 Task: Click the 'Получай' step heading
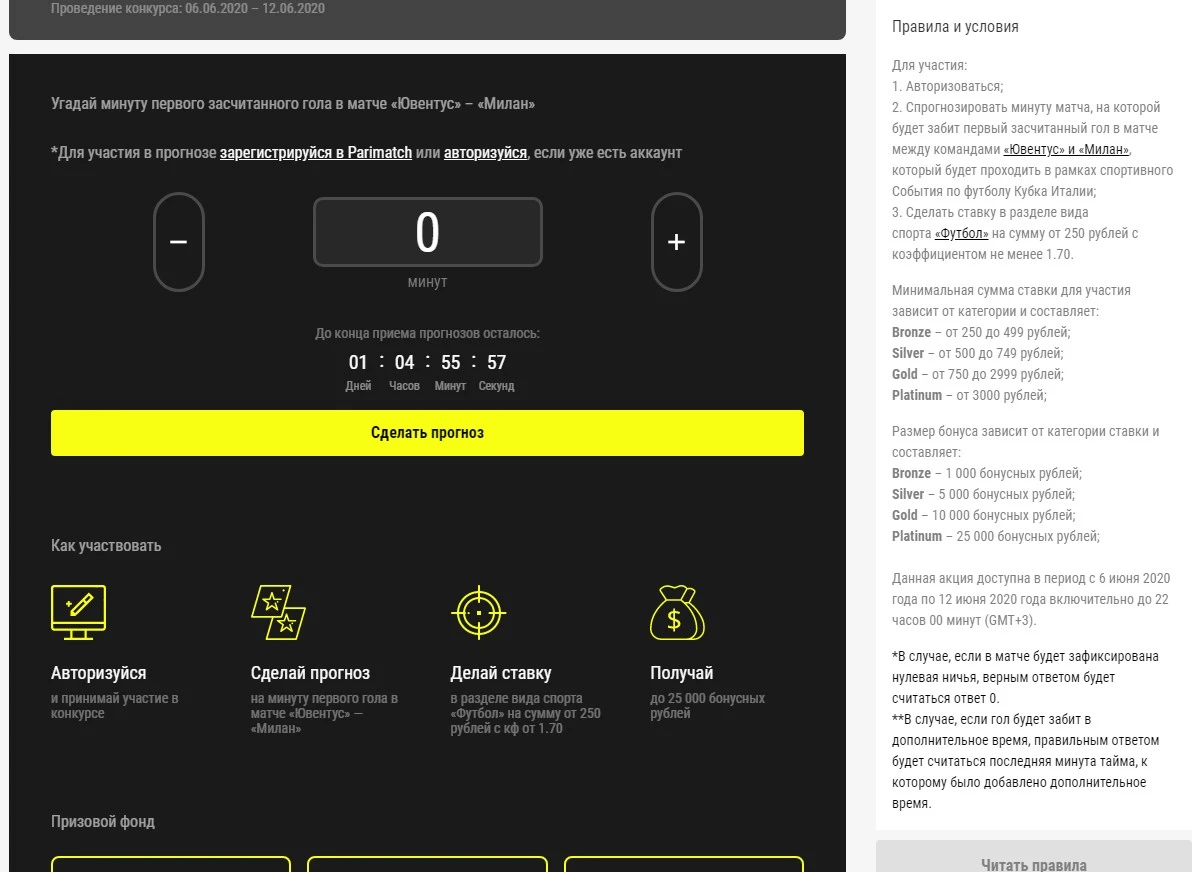click(x=681, y=673)
